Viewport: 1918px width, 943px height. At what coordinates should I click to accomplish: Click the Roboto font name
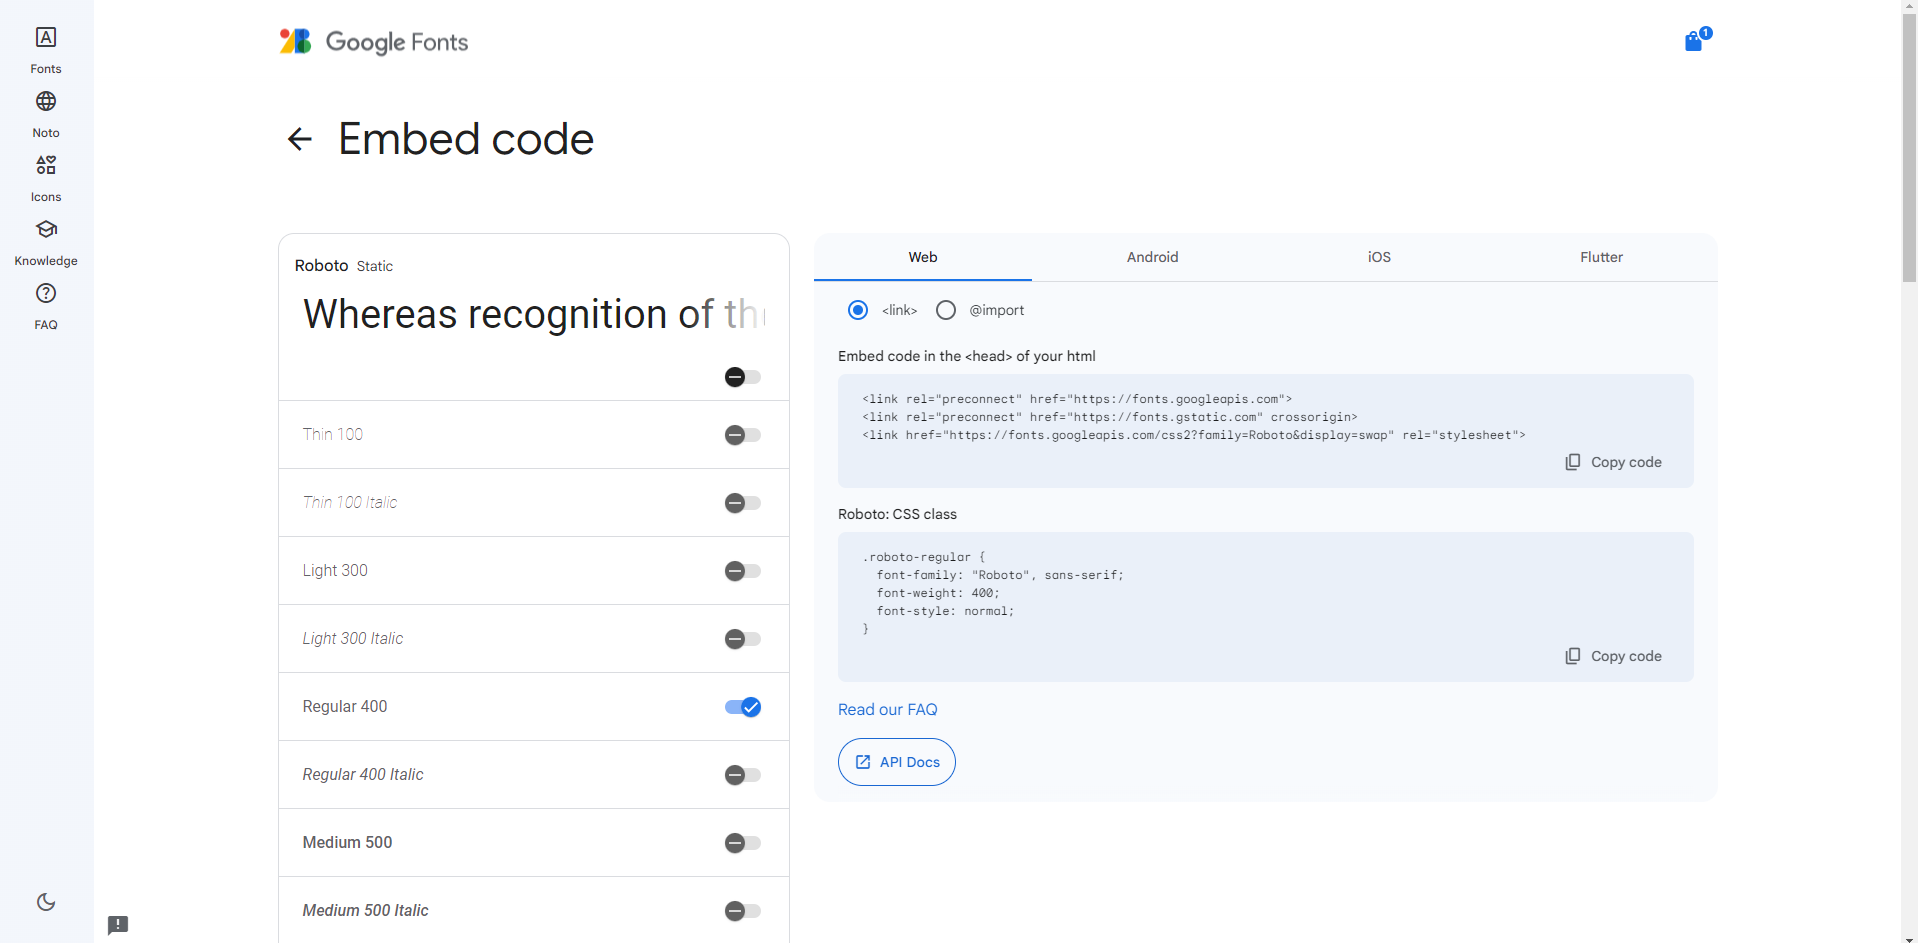pos(321,265)
